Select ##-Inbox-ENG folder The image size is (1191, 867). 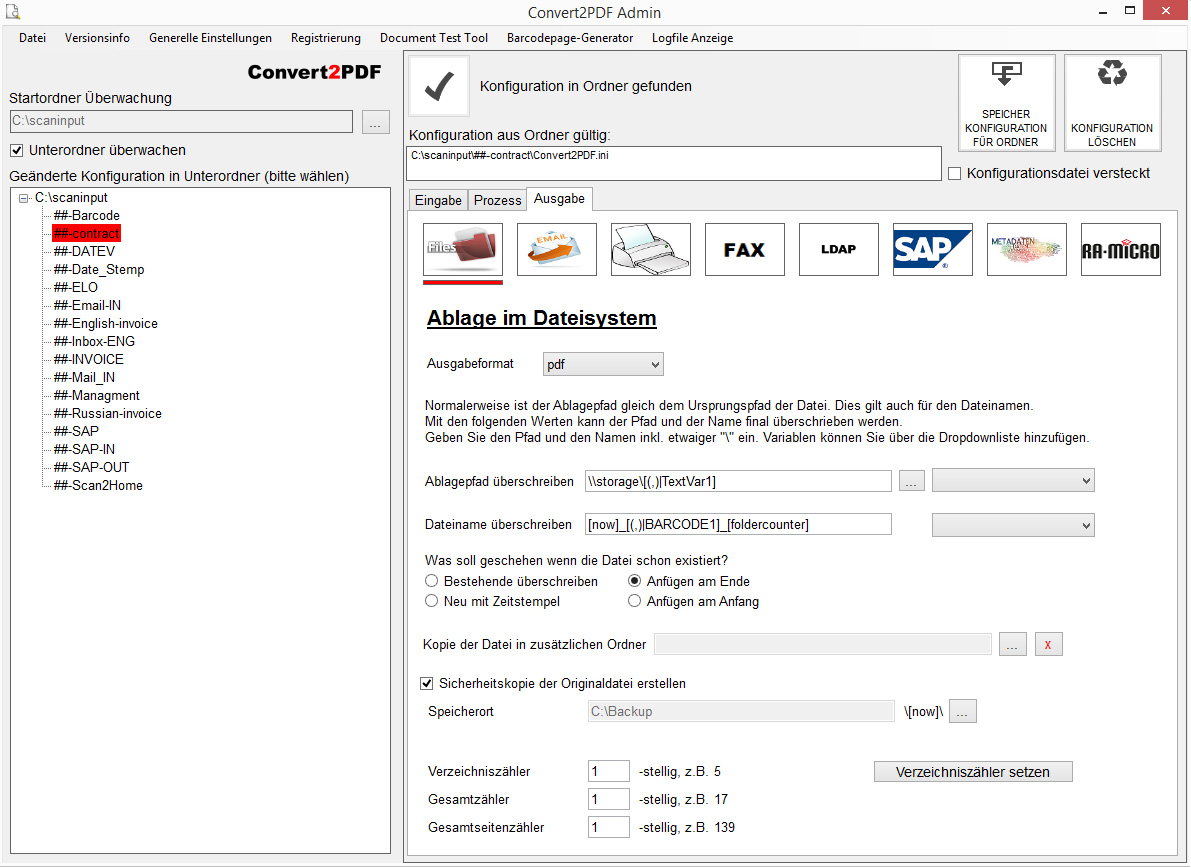pyautogui.click(x=94, y=341)
